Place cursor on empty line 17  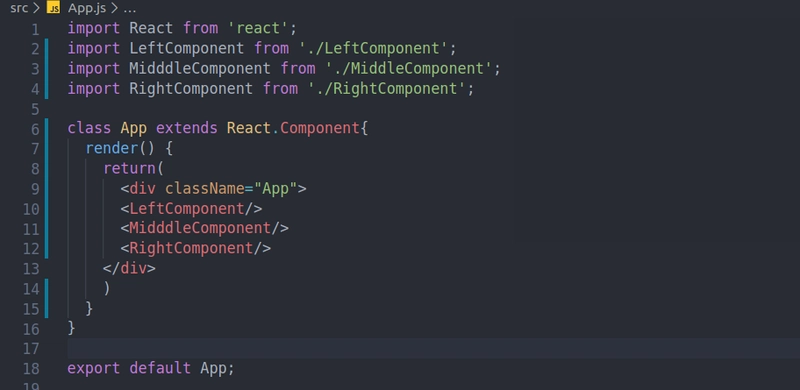pos(433,348)
